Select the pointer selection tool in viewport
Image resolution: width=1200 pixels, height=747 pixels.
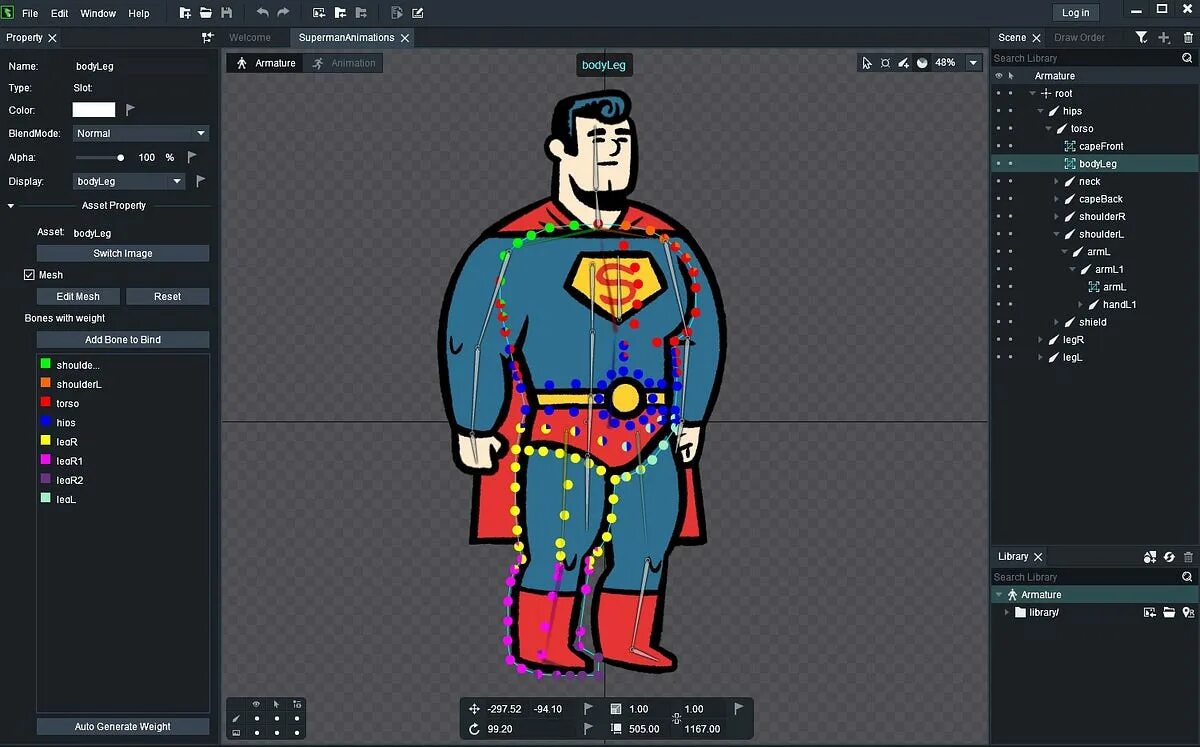pyautogui.click(x=867, y=62)
